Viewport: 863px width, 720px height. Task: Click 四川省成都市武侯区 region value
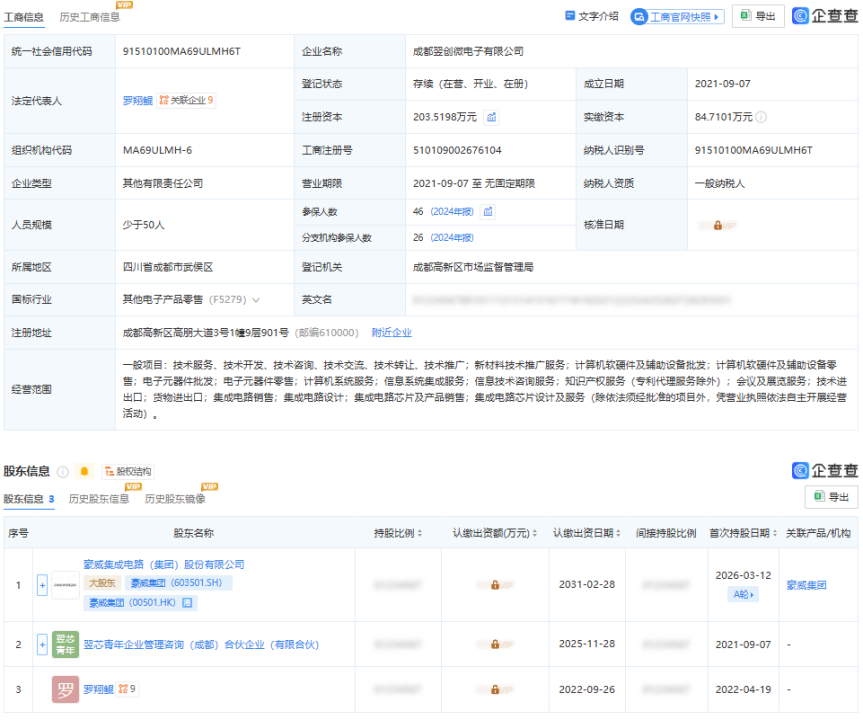168,268
